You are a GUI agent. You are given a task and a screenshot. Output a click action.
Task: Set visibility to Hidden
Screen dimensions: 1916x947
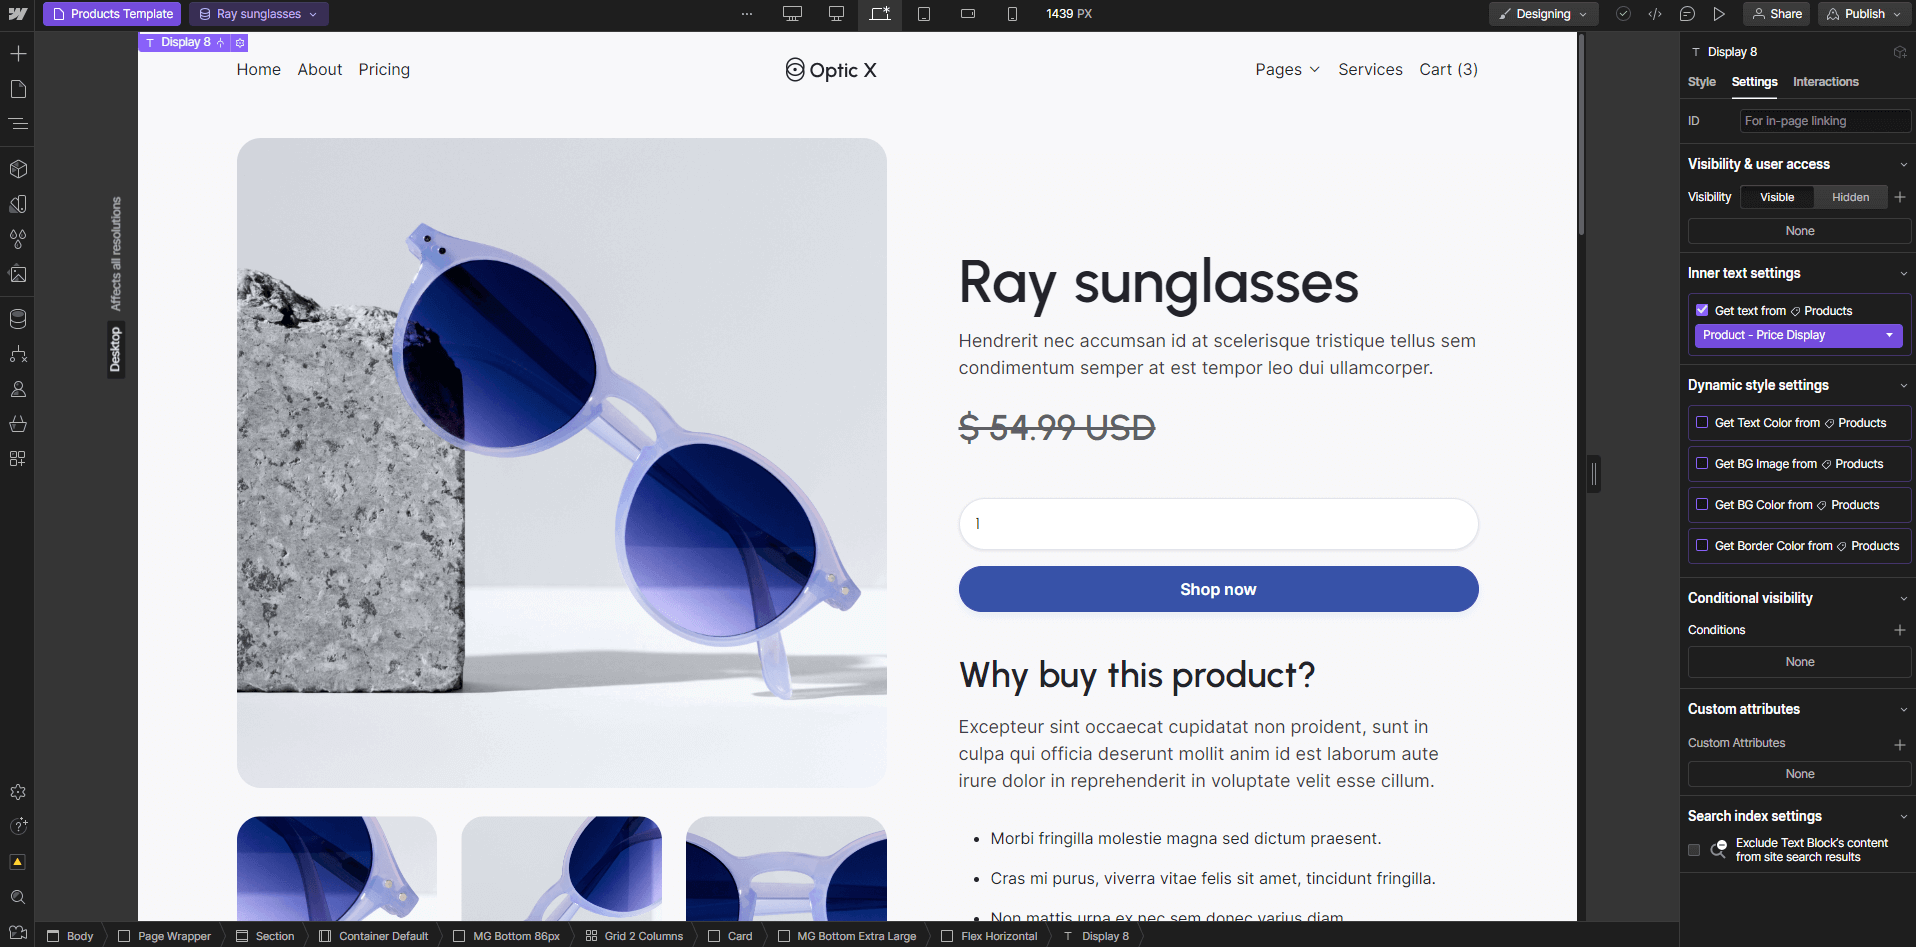tap(1850, 197)
